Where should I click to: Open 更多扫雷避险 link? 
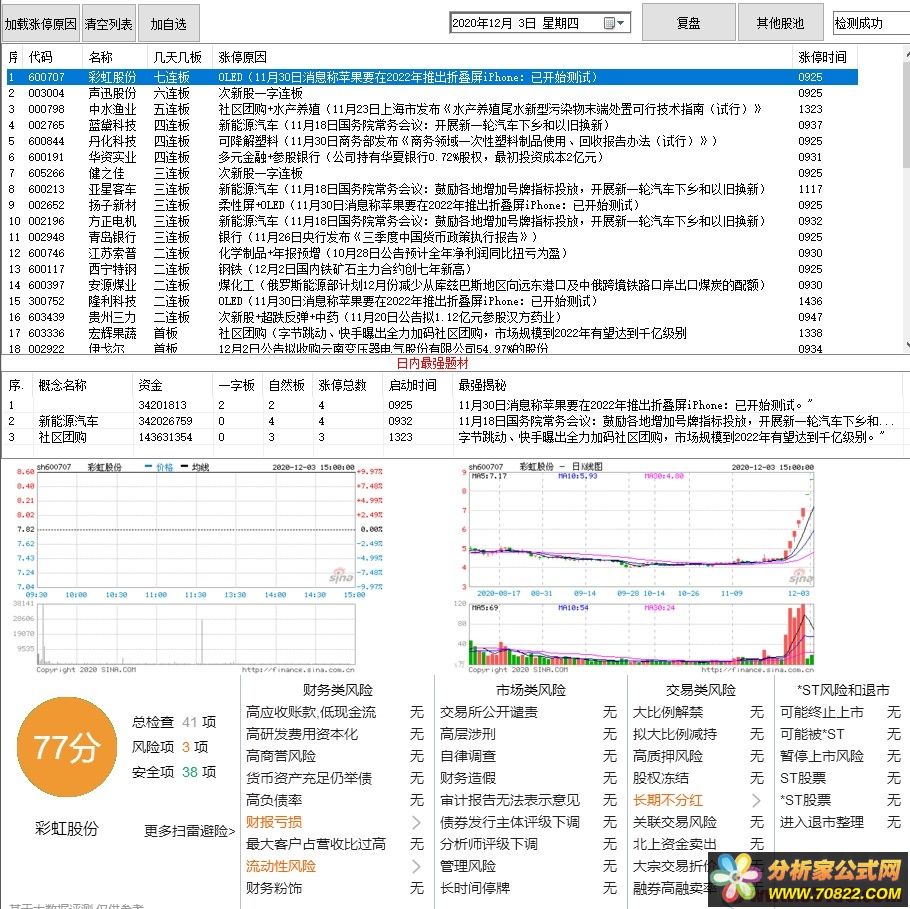[x=189, y=831]
